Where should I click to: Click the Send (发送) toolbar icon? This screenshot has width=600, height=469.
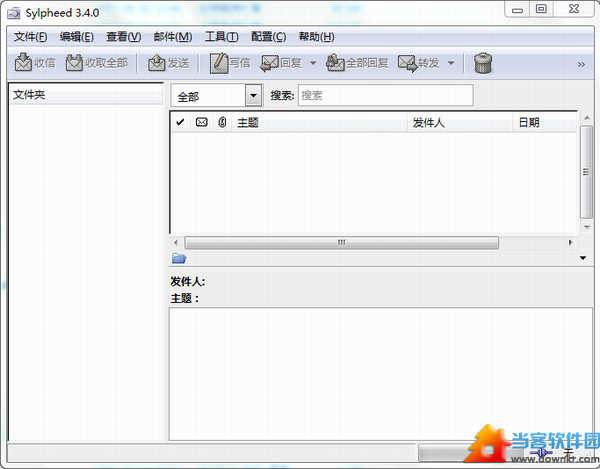coord(157,62)
